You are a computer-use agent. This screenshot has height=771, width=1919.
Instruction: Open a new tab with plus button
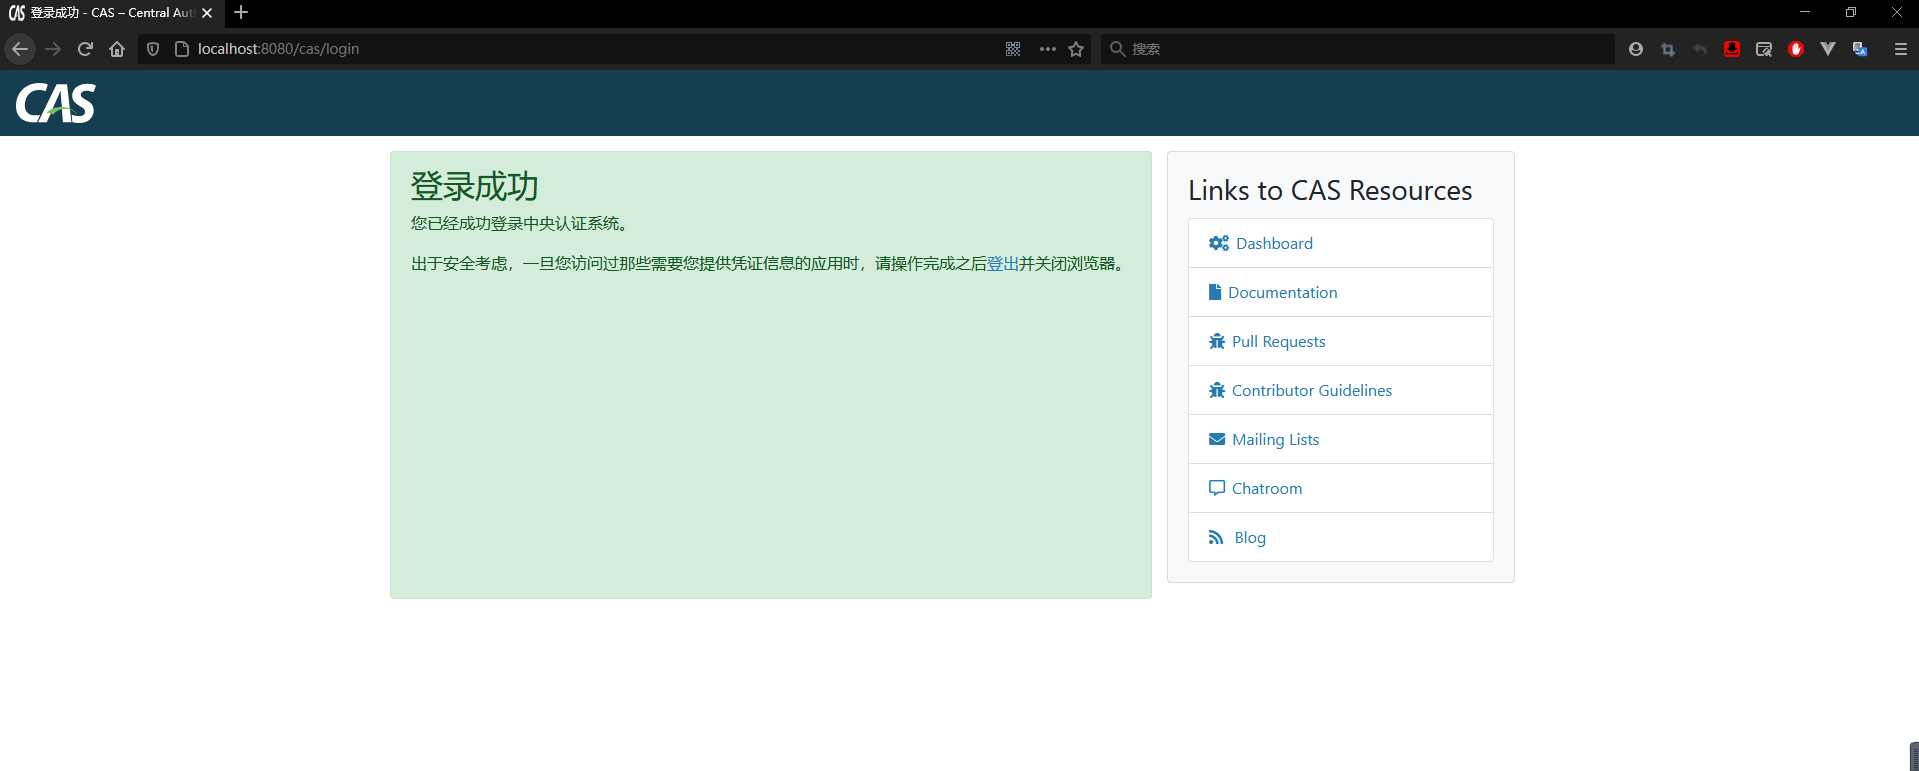pyautogui.click(x=241, y=13)
